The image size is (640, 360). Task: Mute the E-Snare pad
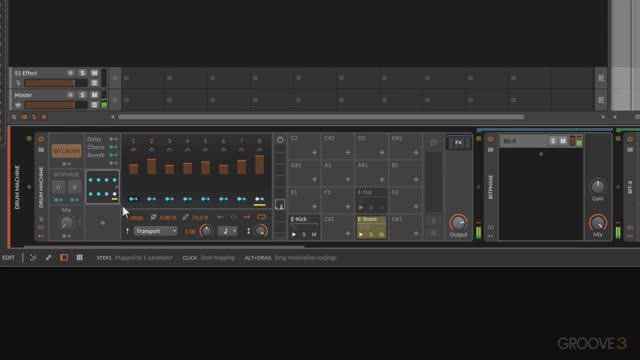click(381, 234)
